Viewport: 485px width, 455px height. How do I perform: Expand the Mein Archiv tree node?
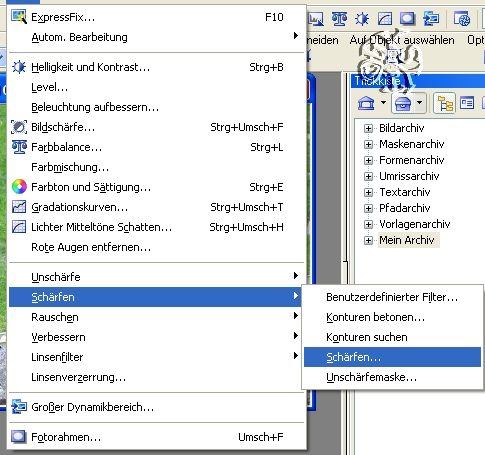(x=368, y=240)
